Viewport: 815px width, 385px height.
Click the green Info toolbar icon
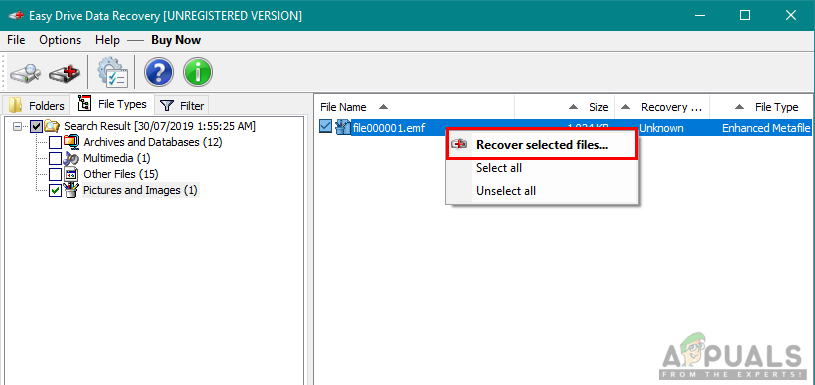198,72
